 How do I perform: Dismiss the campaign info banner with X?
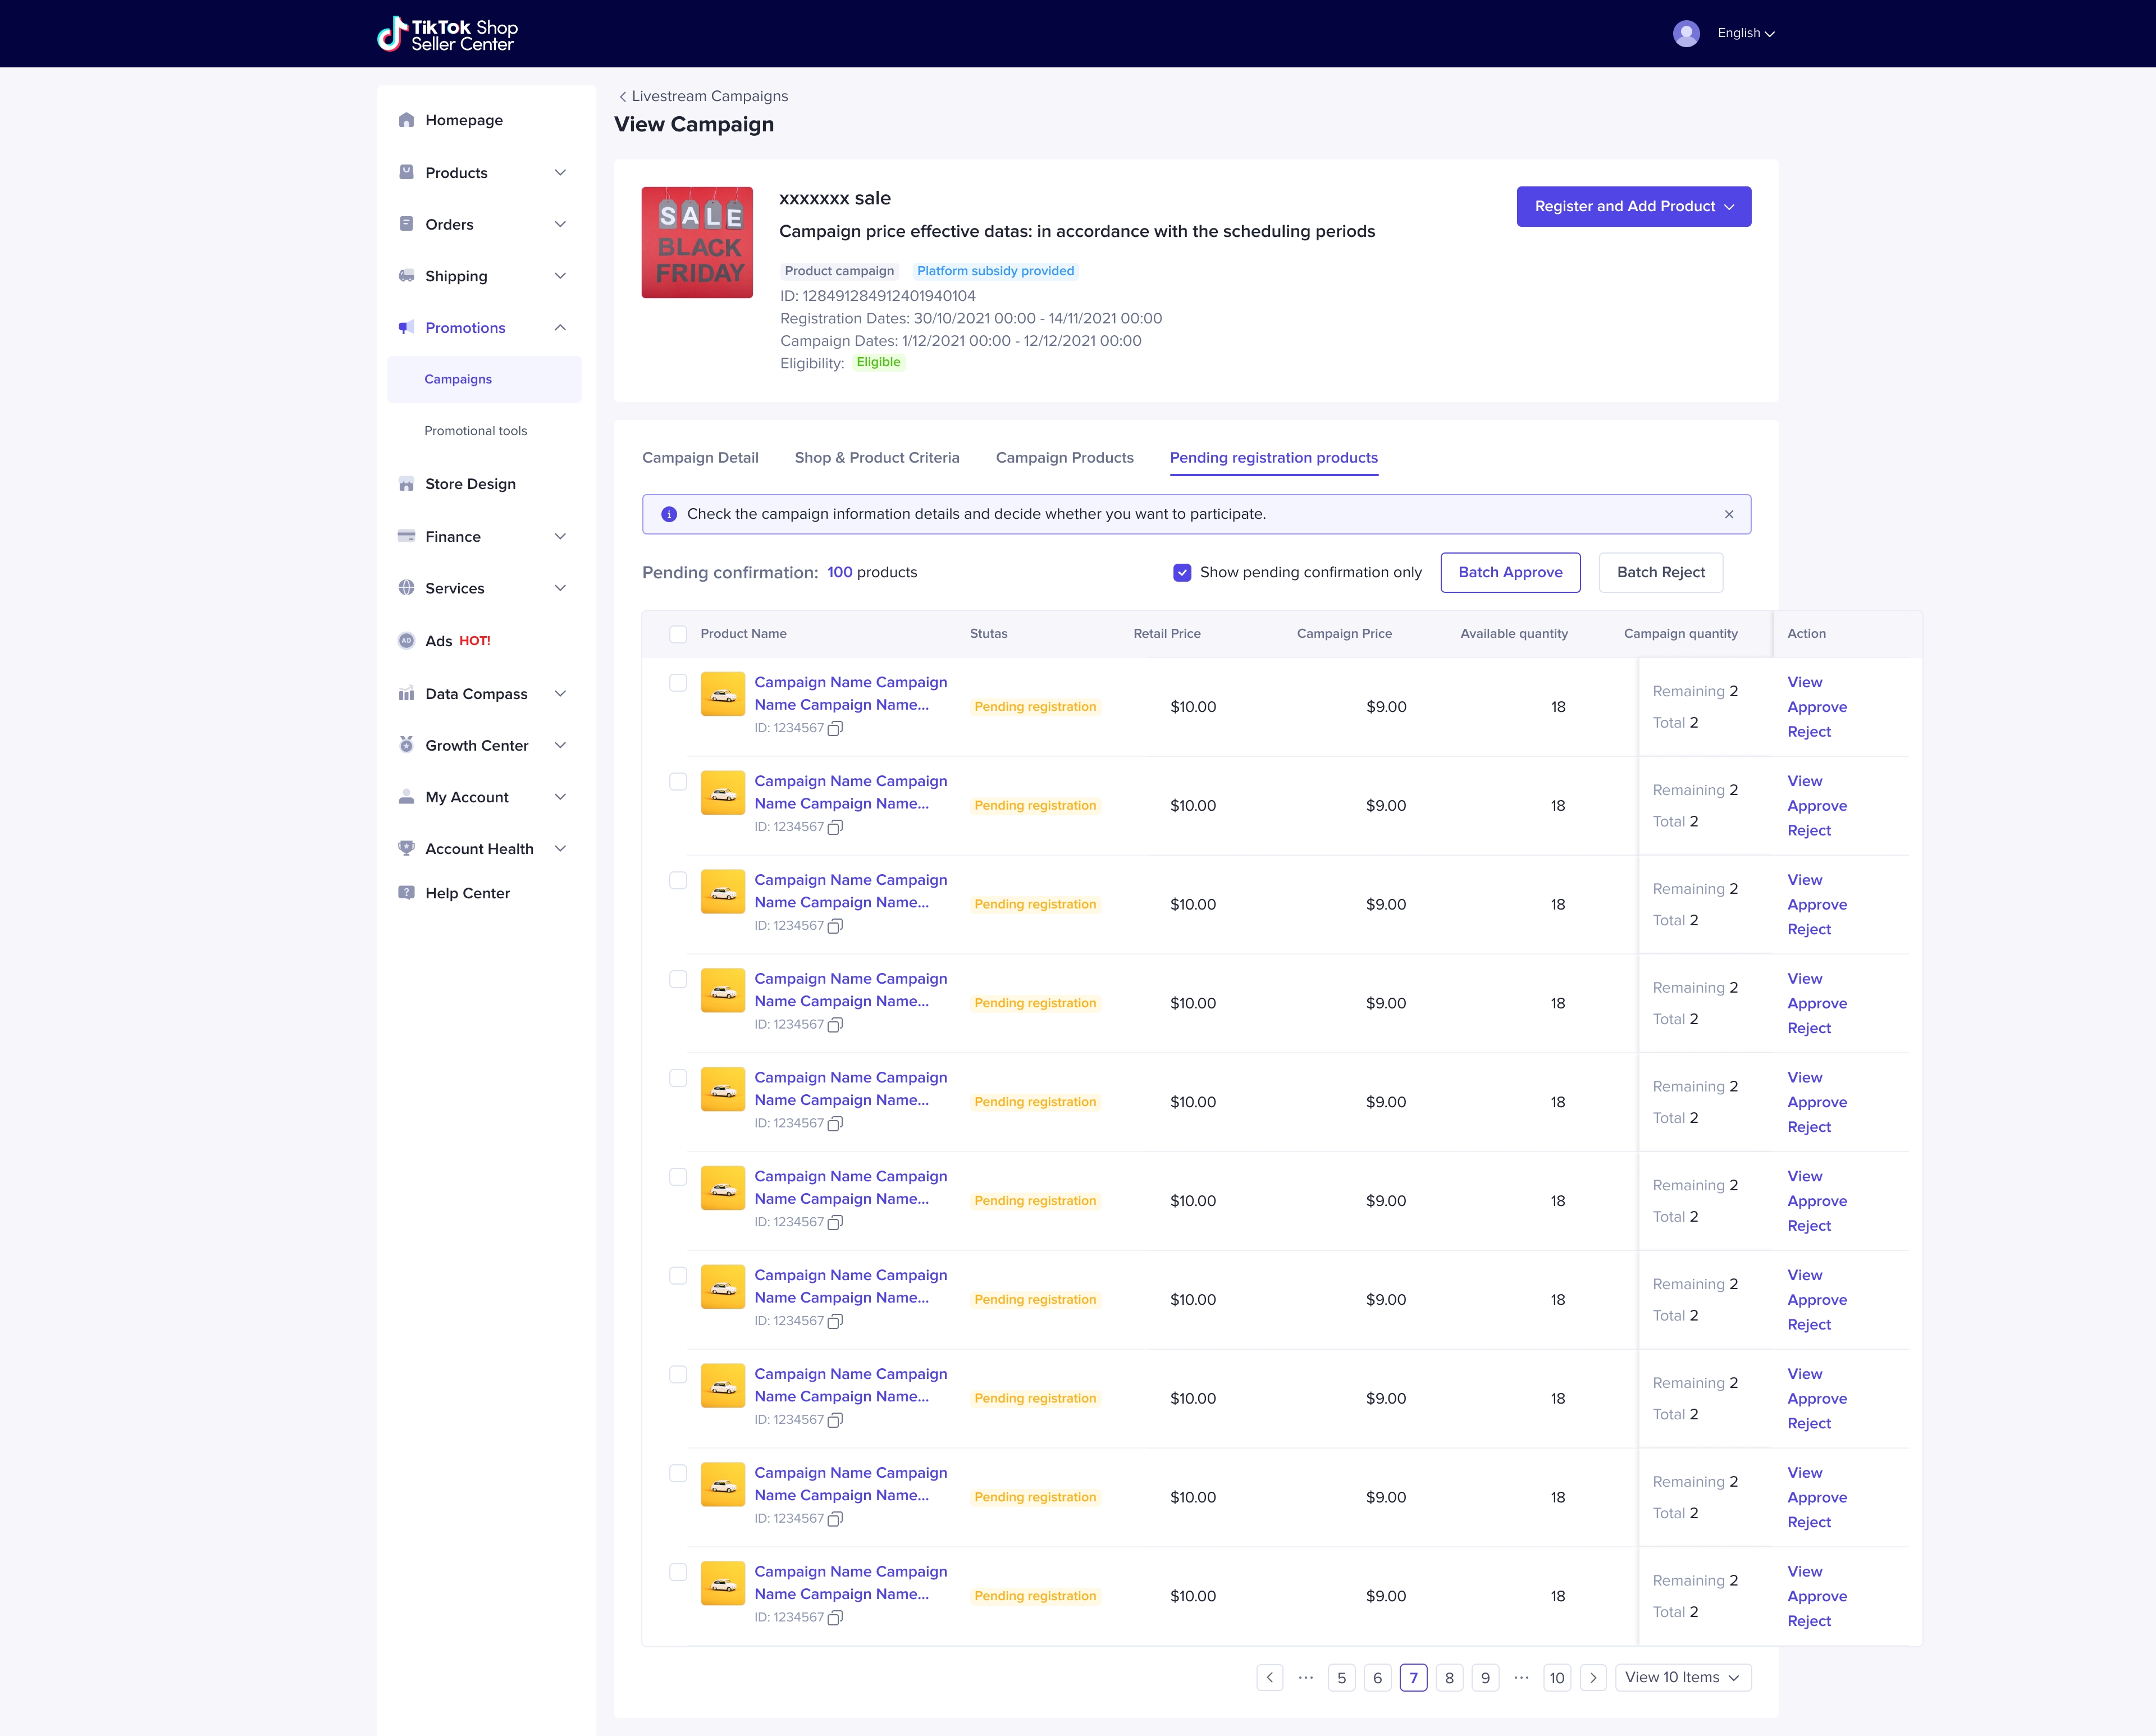point(1729,514)
